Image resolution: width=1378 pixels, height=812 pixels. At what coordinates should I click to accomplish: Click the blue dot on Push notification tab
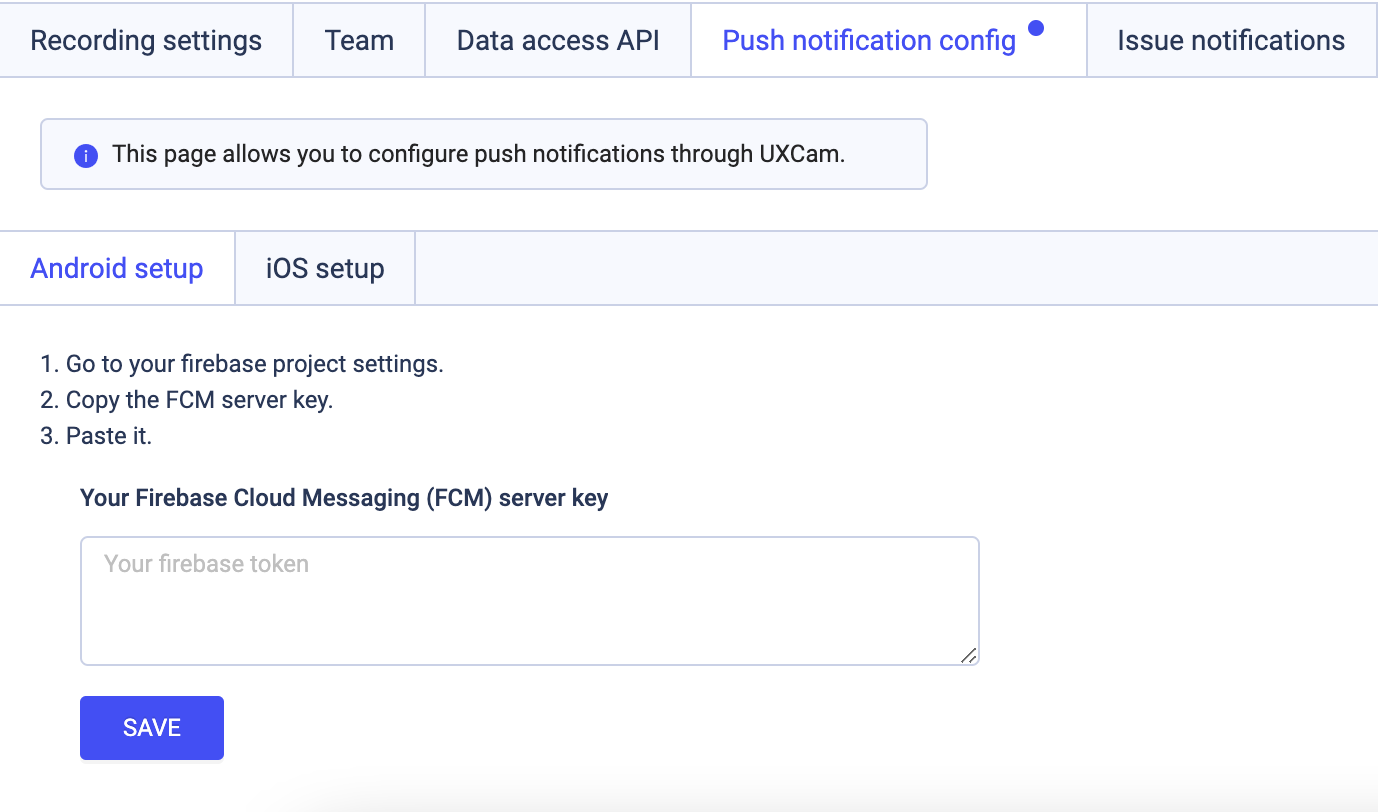(1036, 28)
